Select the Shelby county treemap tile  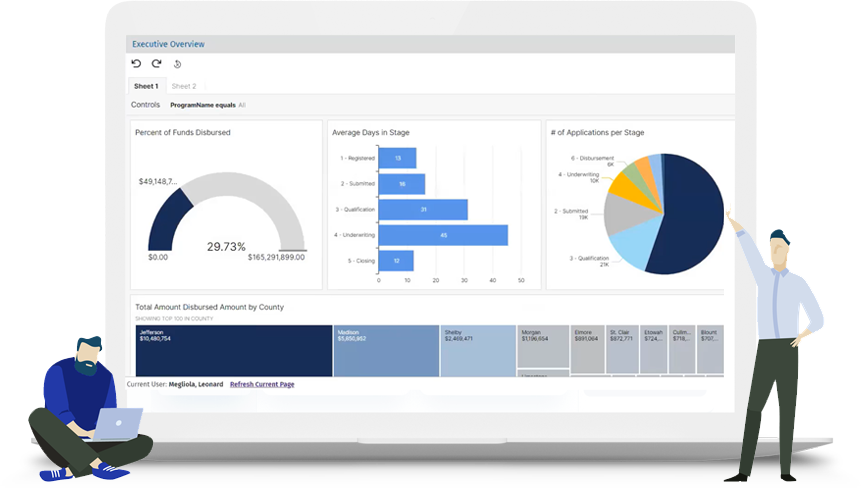(x=477, y=350)
